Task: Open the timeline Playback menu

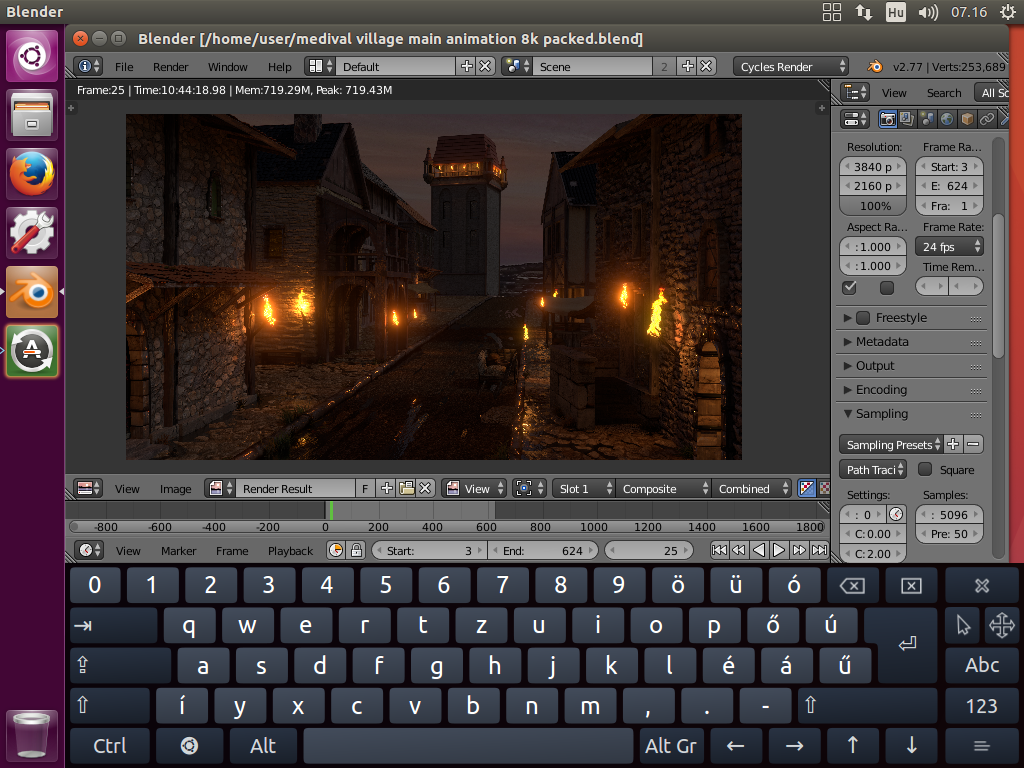Action: coord(291,551)
